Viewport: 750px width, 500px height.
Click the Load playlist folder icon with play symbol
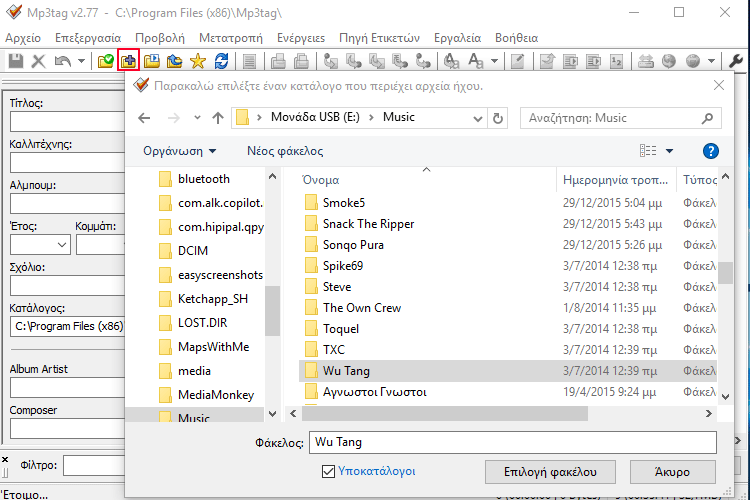click(x=152, y=61)
